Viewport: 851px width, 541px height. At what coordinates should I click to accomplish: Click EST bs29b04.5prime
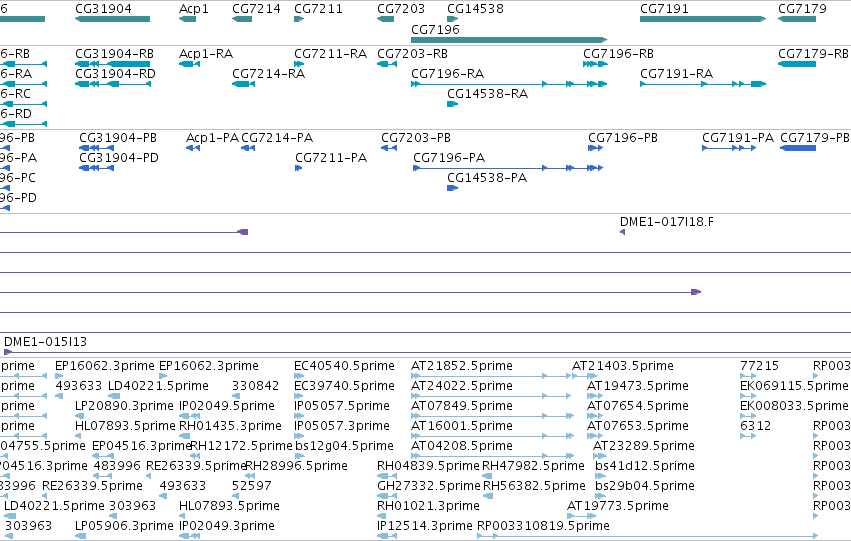(x=645, y=486)
